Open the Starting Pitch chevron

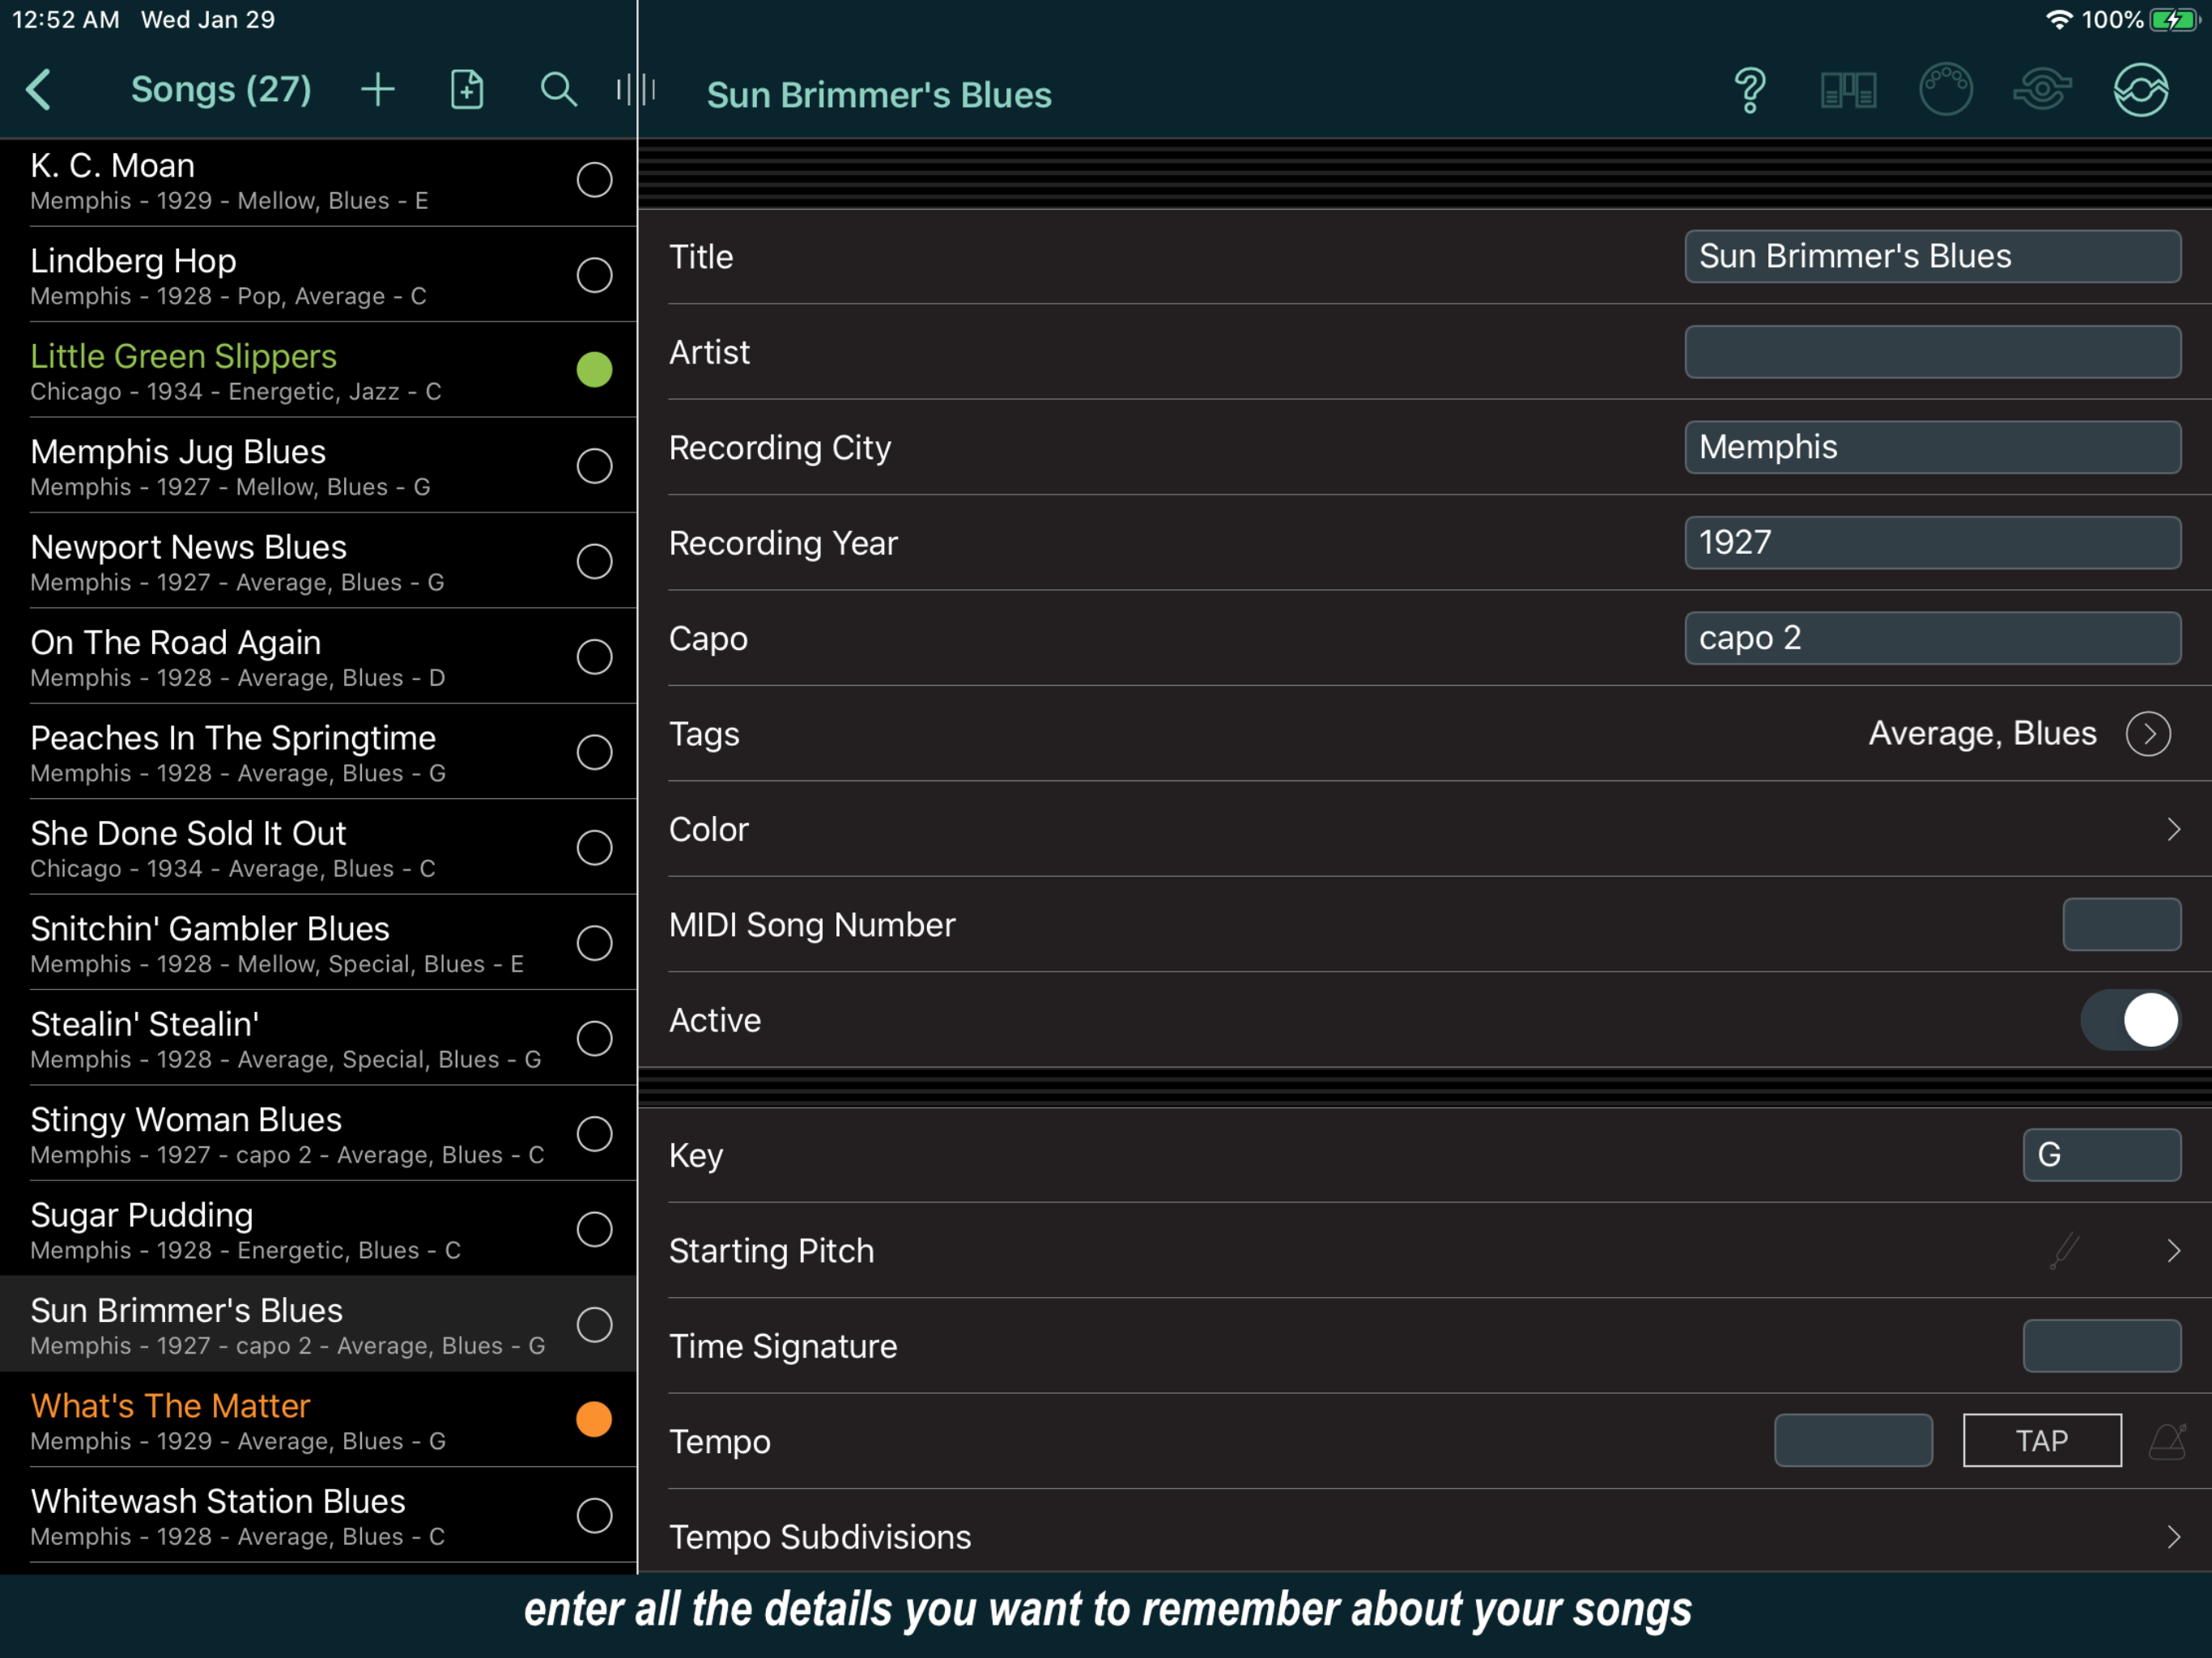[2172, 1250]
